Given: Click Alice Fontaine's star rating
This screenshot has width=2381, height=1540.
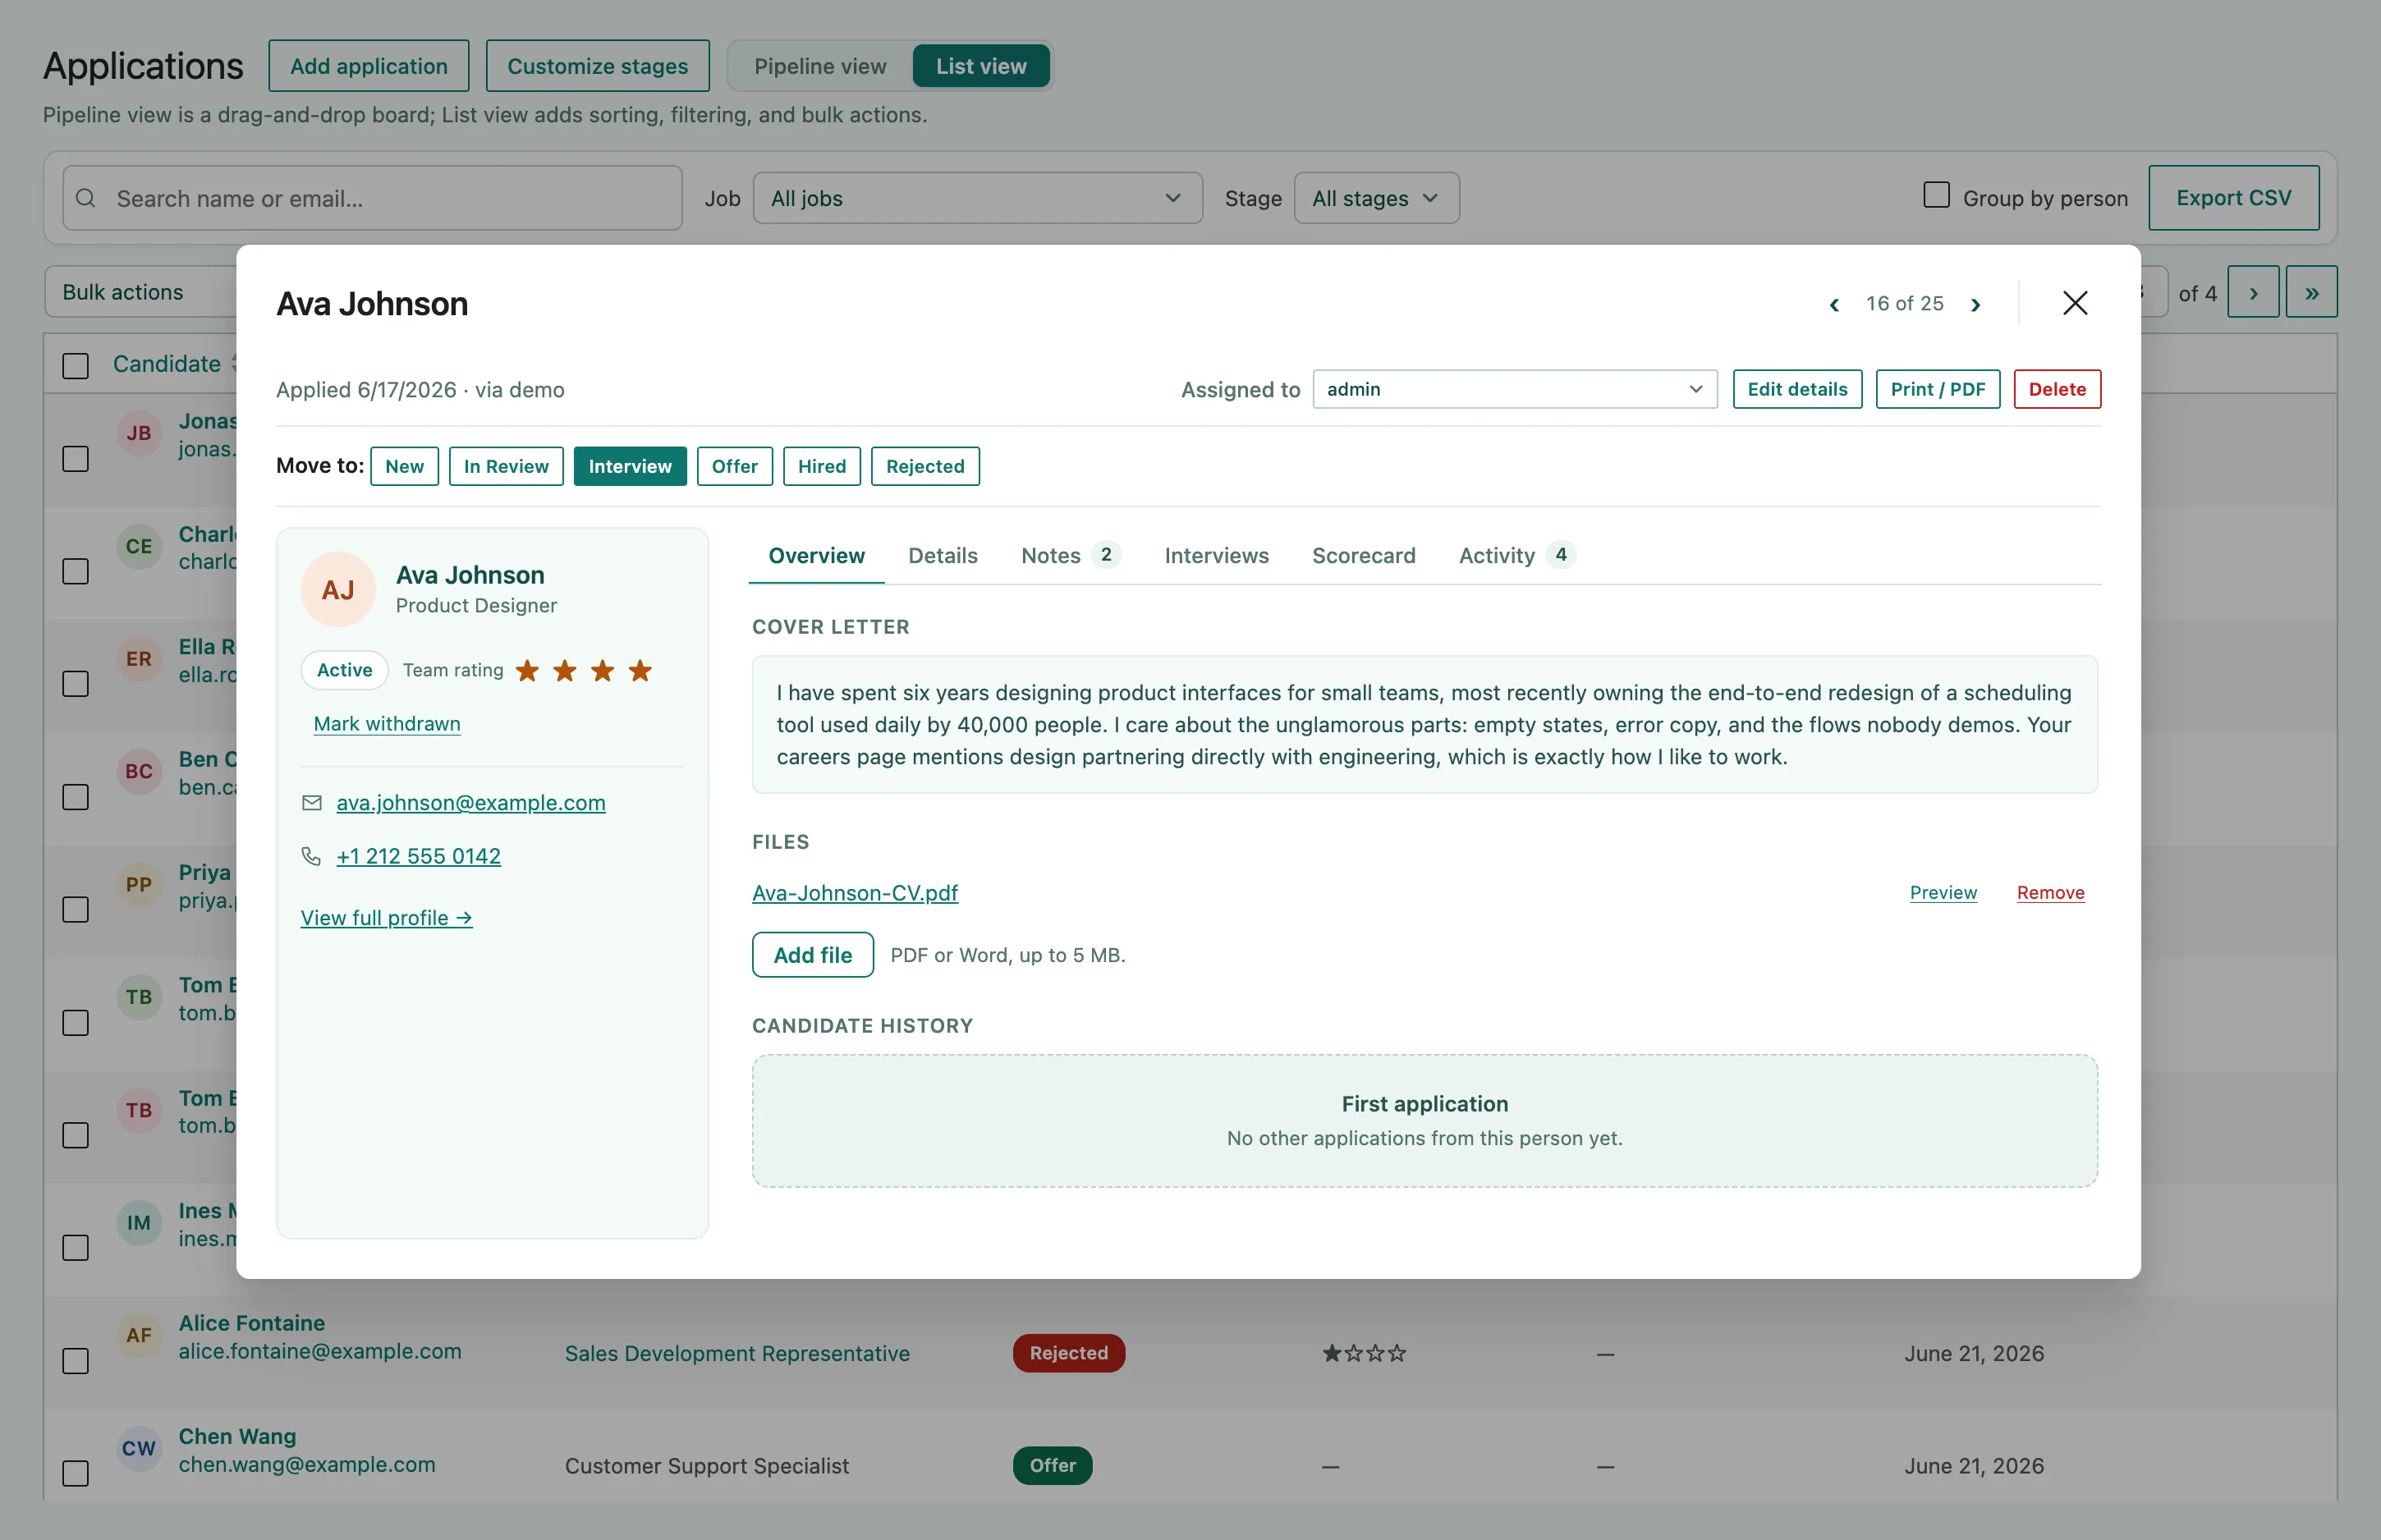Looking at the screenshot, I should pyautogui.click(x=1364, y=1353).
